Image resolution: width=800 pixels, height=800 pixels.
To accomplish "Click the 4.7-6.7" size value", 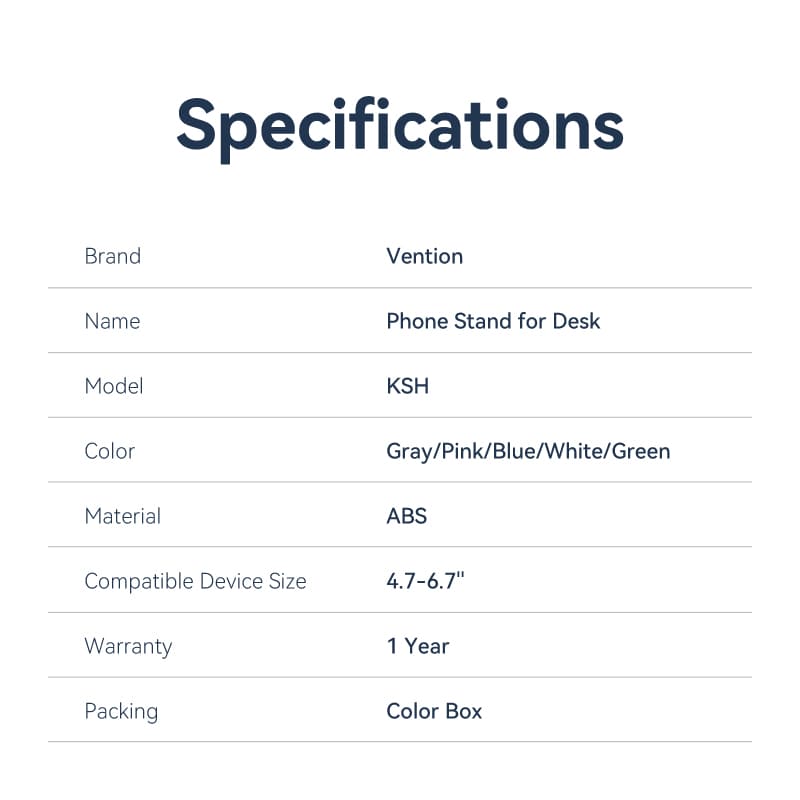I will (x=426, y=581).
